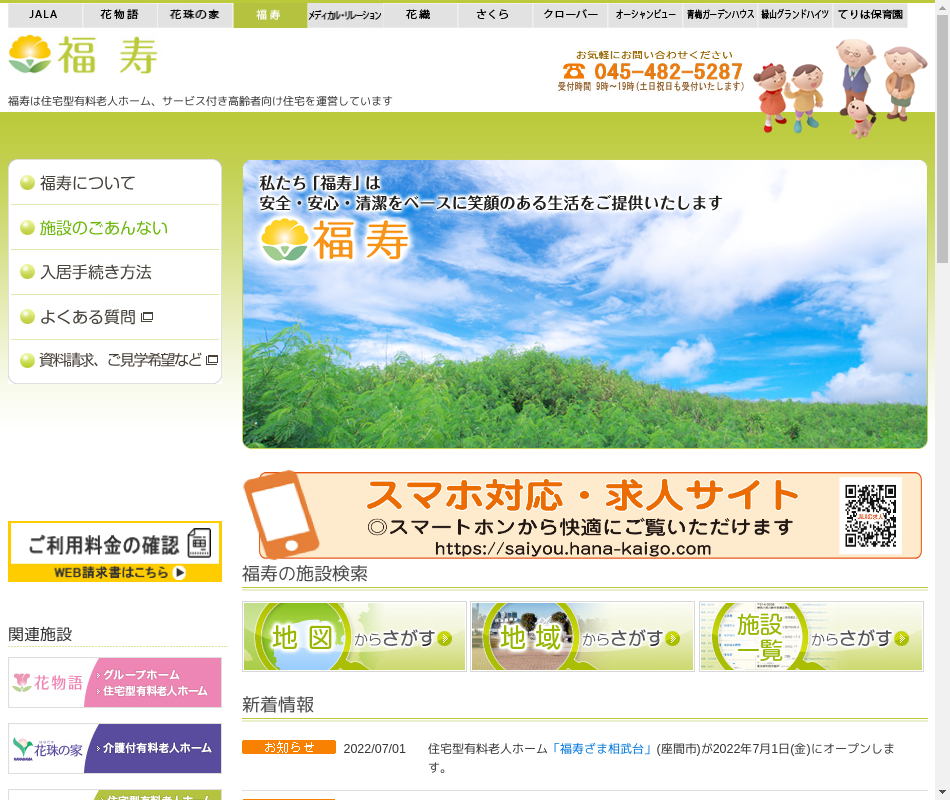Click arrow icon on 地図からさがす

coord(445,638)
